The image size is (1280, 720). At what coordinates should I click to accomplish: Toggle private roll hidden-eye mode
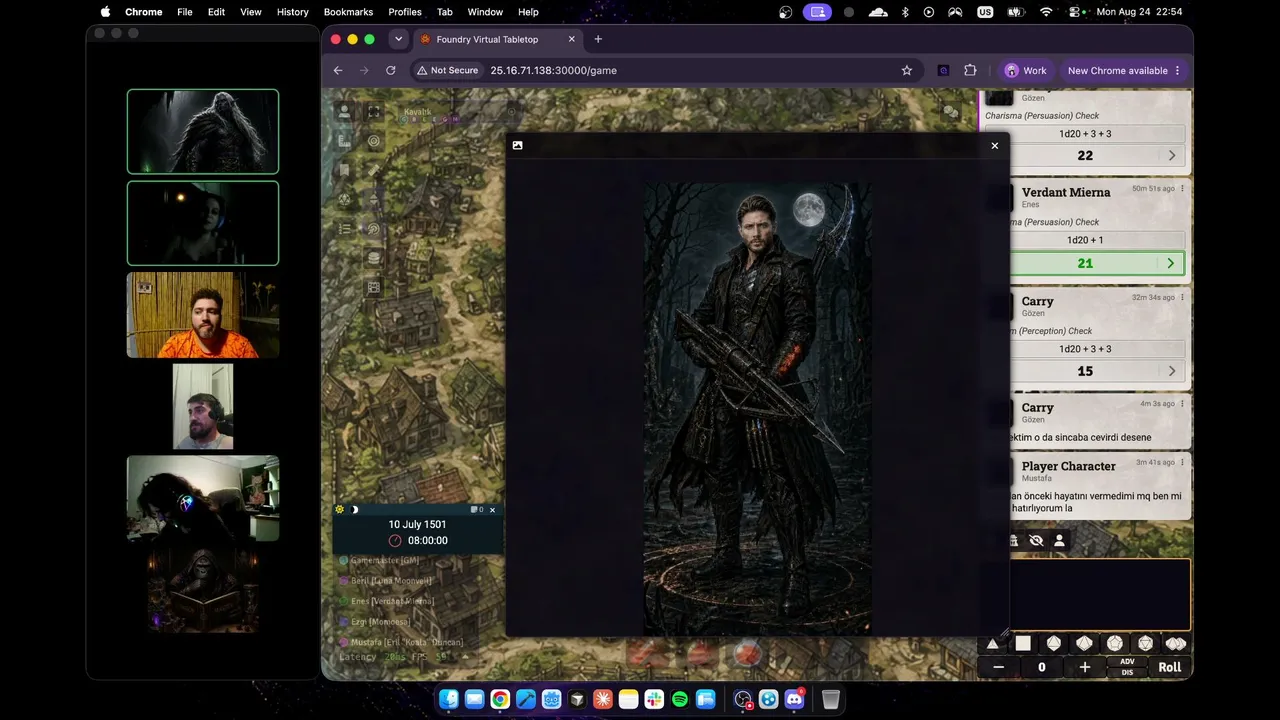coord(1036,541)
